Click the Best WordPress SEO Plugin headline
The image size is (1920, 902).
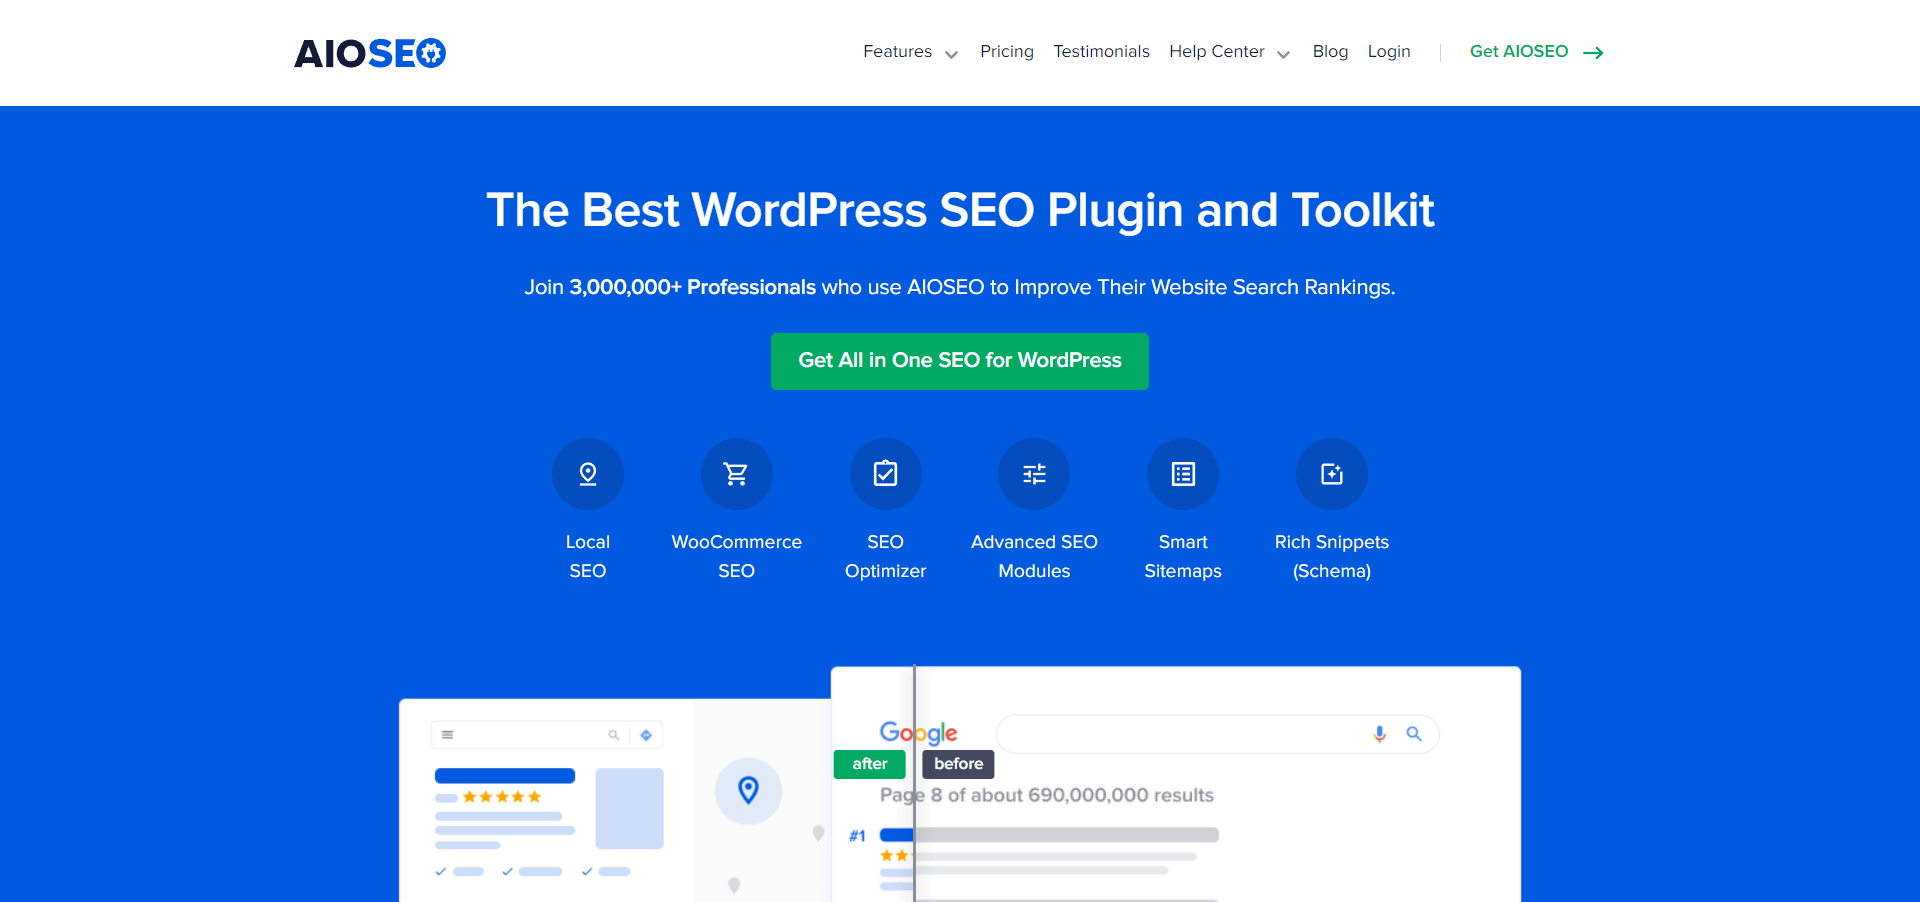(960, 211)
